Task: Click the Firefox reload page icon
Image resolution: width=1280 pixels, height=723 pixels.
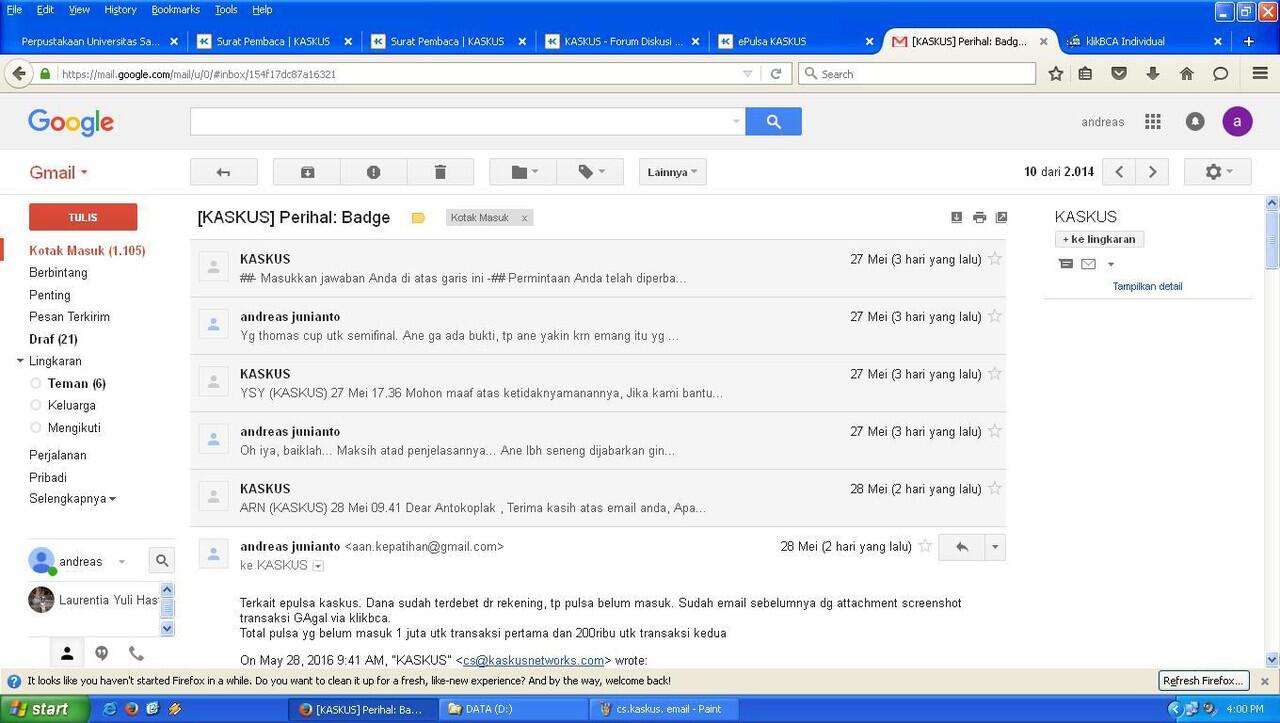Action: click(x=776, y=74)
